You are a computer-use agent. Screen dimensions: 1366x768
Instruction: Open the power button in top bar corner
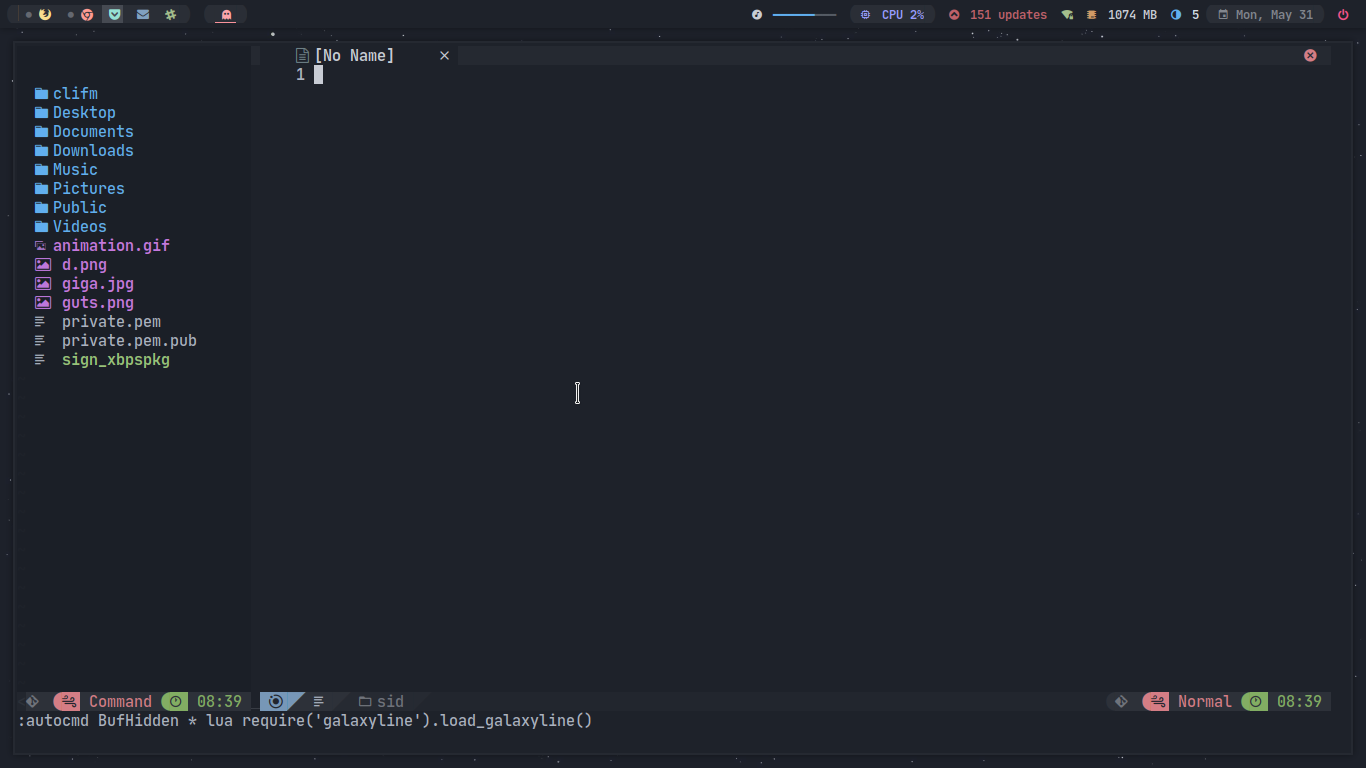pos(1341,14)
